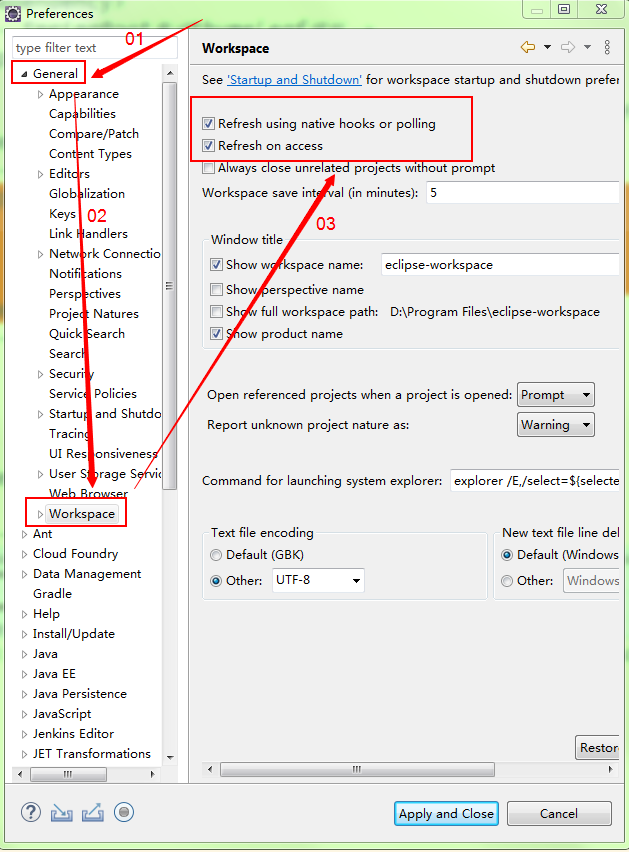Viewport: 629px width, 852px height.
Task: Select the Other text file encoding radio
Action: 216,581
